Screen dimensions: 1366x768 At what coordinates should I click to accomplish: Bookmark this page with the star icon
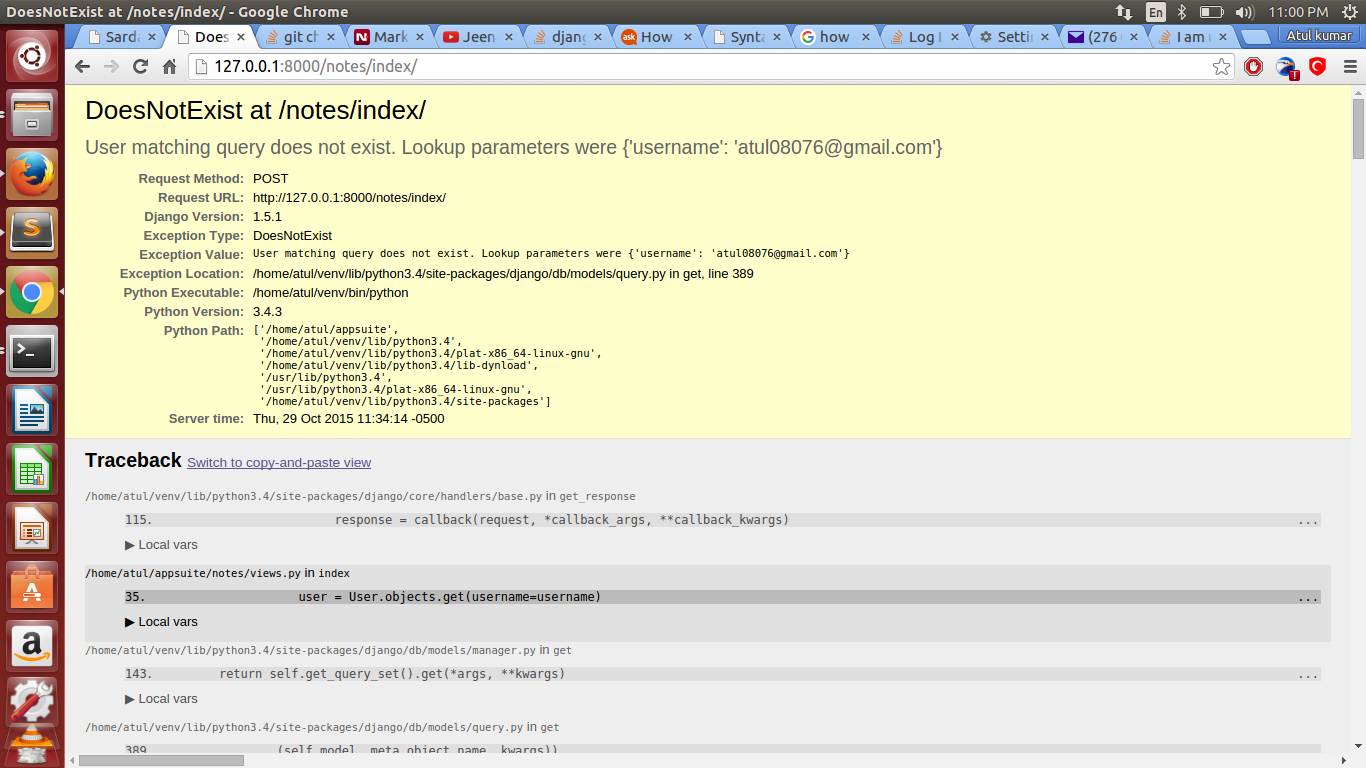pos(1221,67)
